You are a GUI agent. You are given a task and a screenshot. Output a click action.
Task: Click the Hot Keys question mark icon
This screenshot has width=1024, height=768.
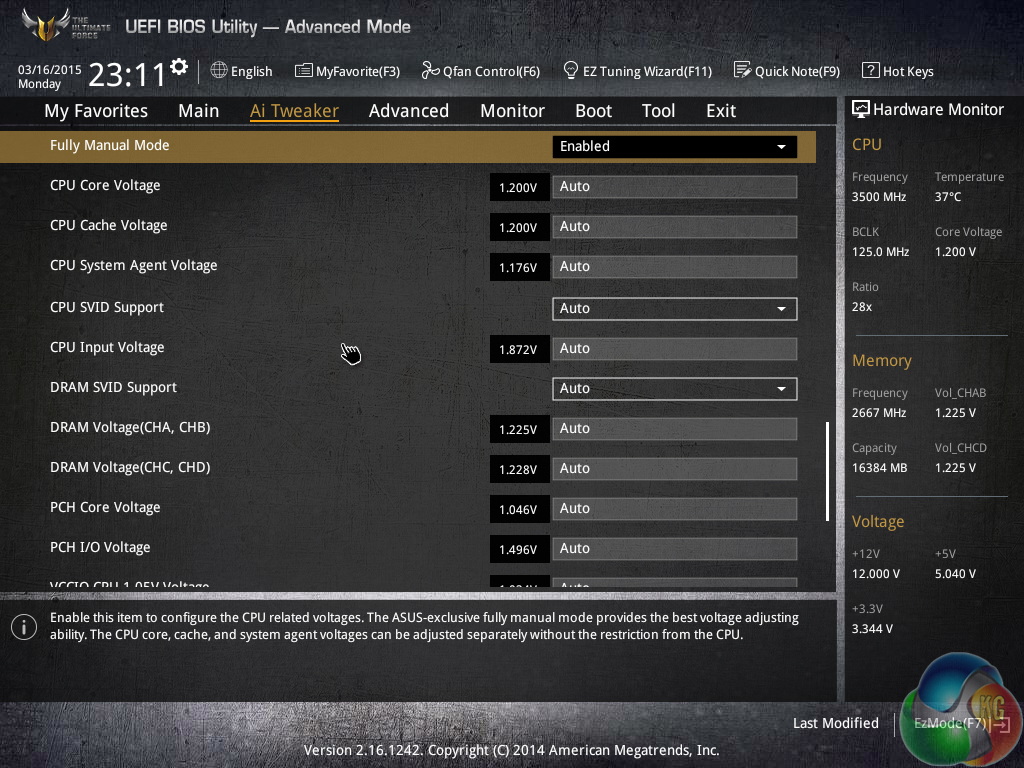point(870,70)
